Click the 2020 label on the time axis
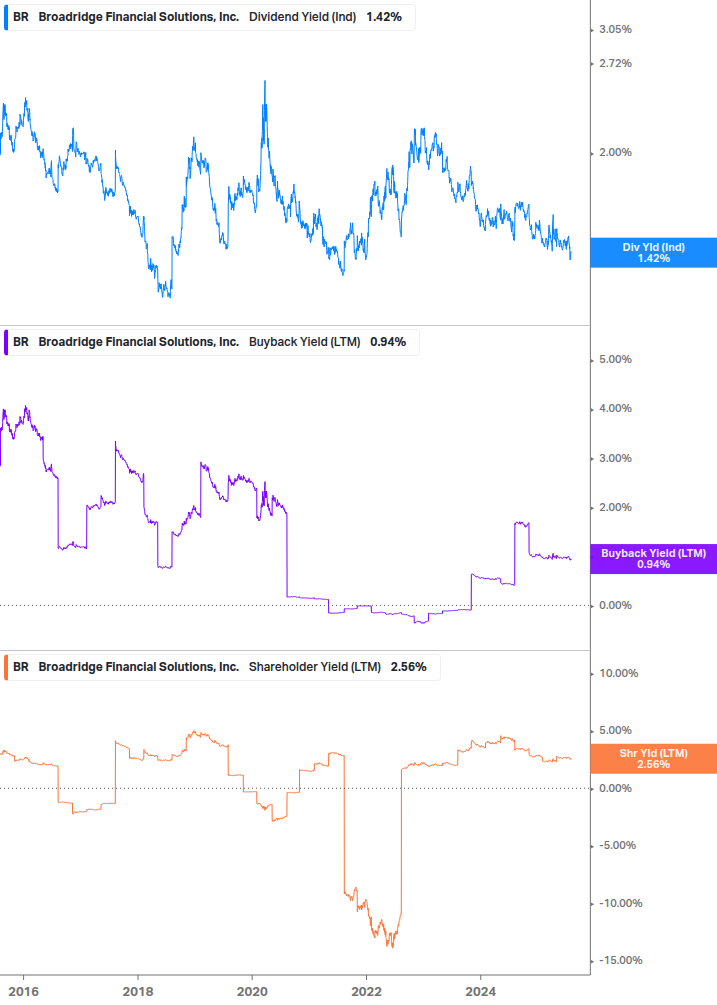 252,992
